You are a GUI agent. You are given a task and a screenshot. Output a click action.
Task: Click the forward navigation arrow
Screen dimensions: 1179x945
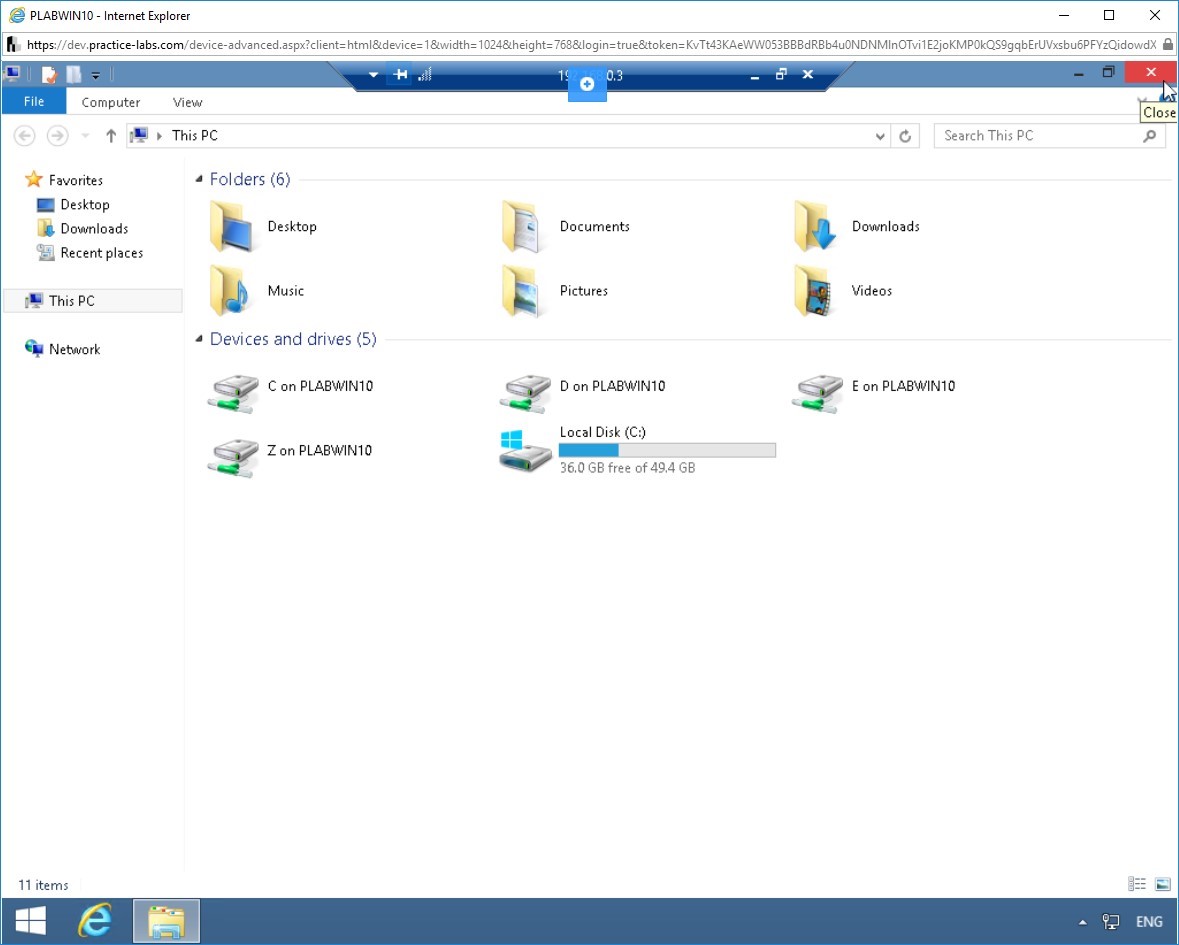click(57, 135)
